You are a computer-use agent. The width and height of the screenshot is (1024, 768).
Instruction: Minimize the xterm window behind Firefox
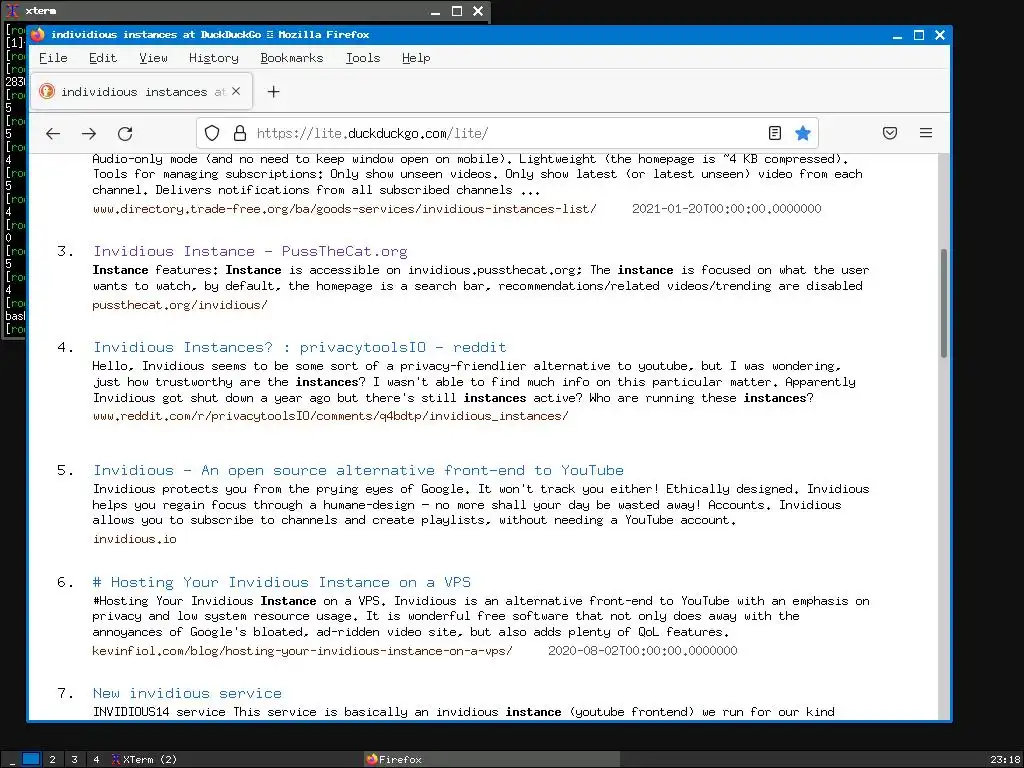point(436,11)
